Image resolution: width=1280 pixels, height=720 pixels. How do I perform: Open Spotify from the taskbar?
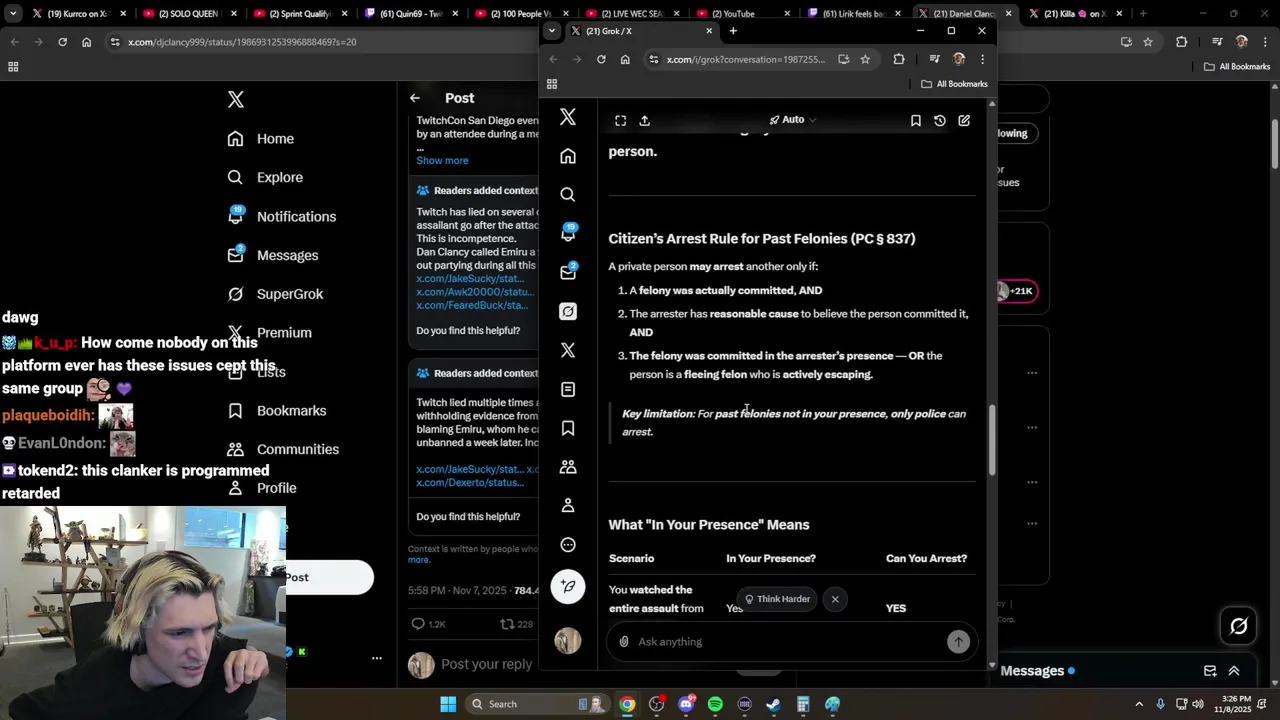pyautogui.click(x=715, y=704)
